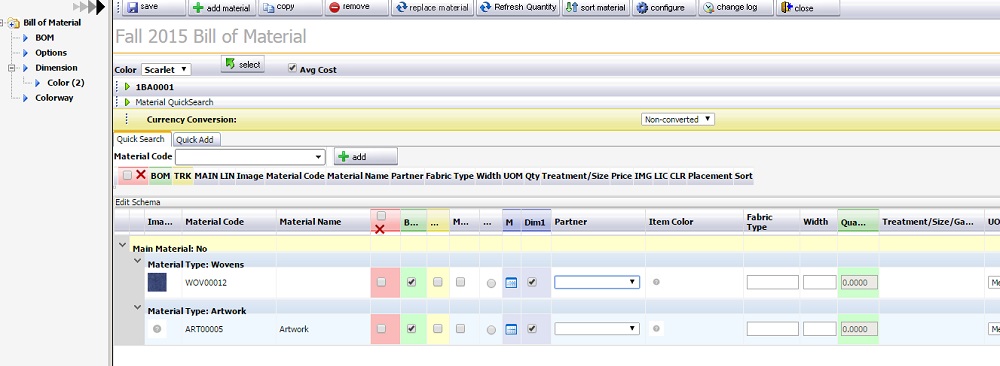This screenshot has width=1000, height=366.
Task: Check the delete checkbox for WOV00012
Action: coord(381,282)
